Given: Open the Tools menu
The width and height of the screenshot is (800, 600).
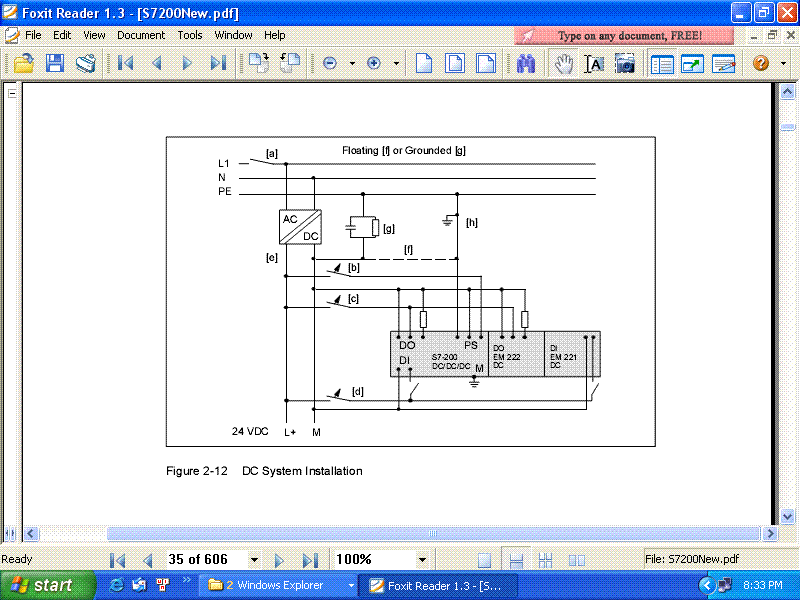Looking at the screenshot, I should [190, 35].
